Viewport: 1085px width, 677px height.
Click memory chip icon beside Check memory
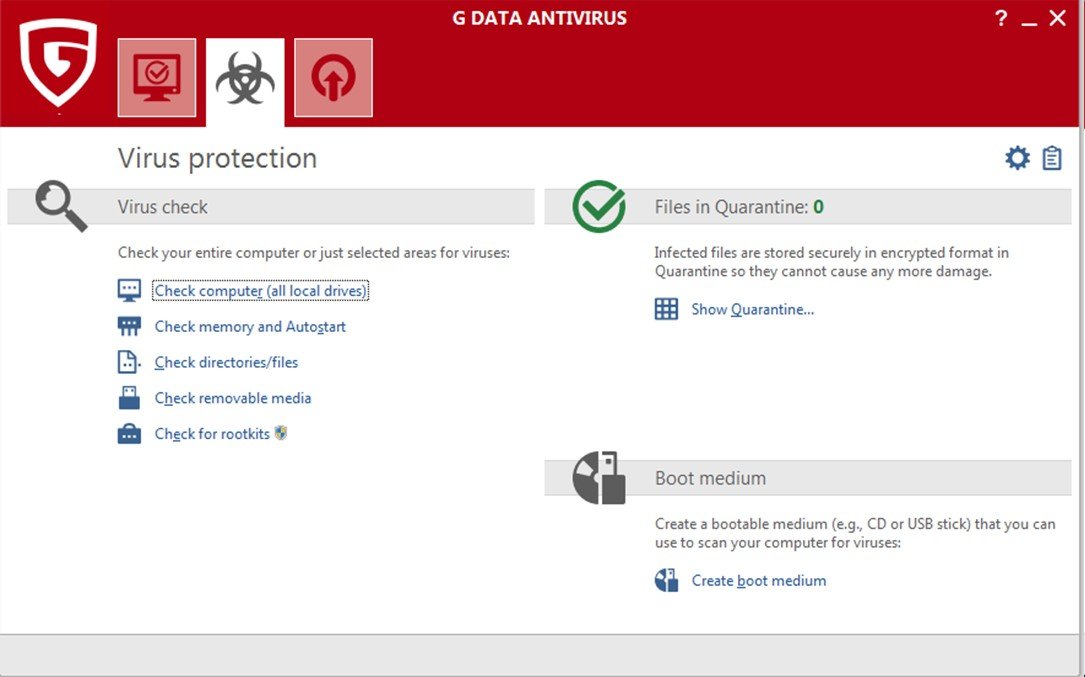point(129,326)
